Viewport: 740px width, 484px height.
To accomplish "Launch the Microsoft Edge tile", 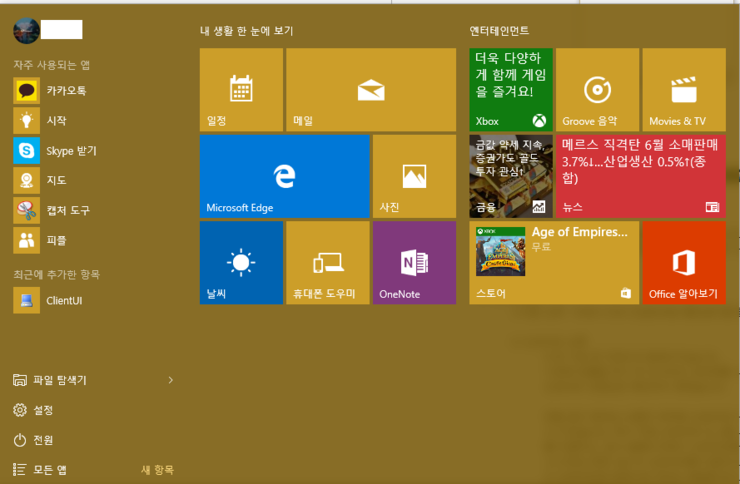I will pos(285,176).
